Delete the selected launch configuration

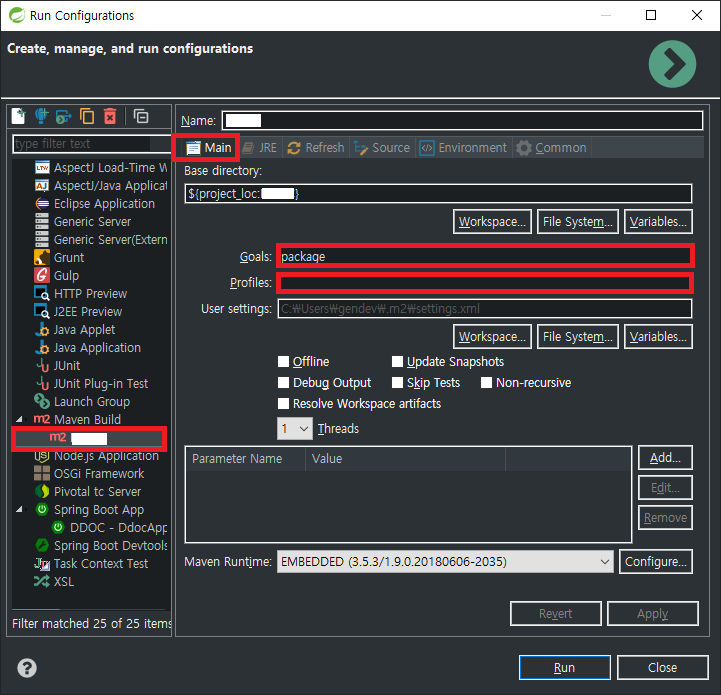(110, 116)
